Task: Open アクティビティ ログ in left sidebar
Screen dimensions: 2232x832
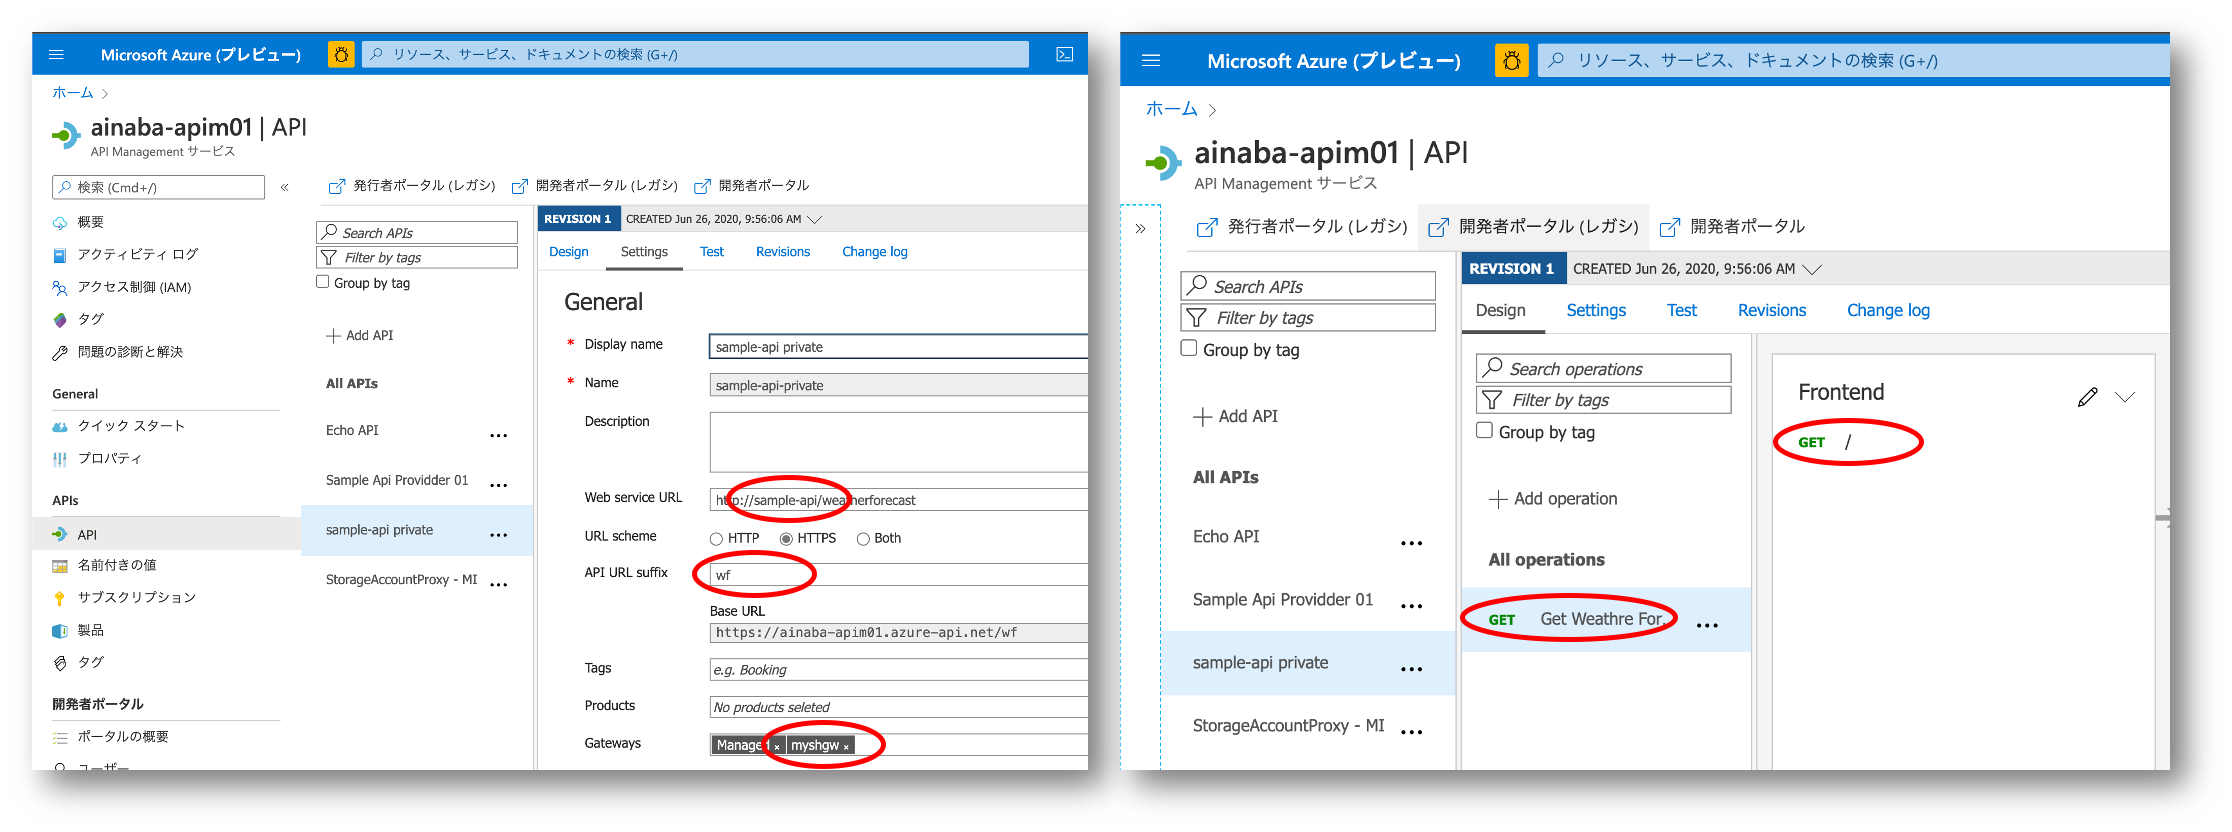Action: 138,255
